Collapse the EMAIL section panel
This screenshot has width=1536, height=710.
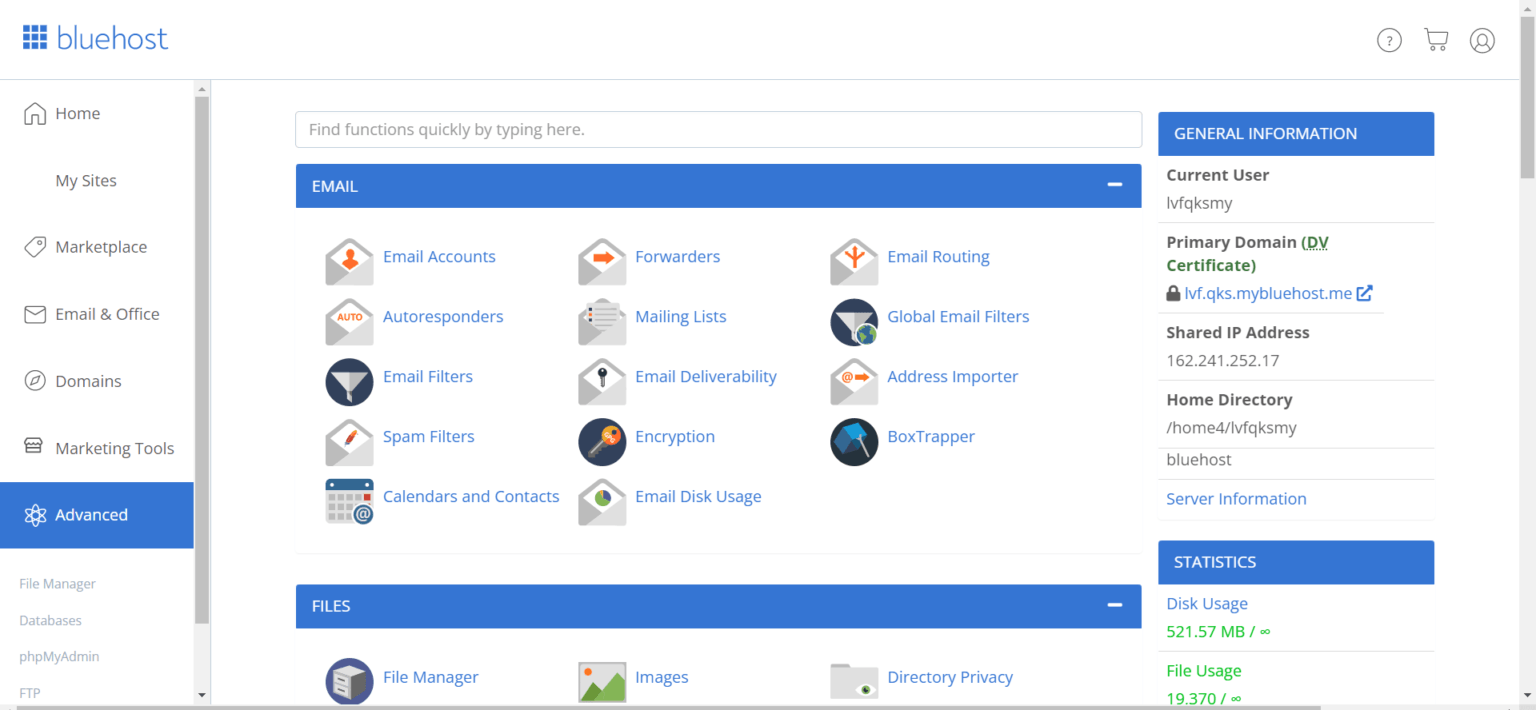(1113, 185)
